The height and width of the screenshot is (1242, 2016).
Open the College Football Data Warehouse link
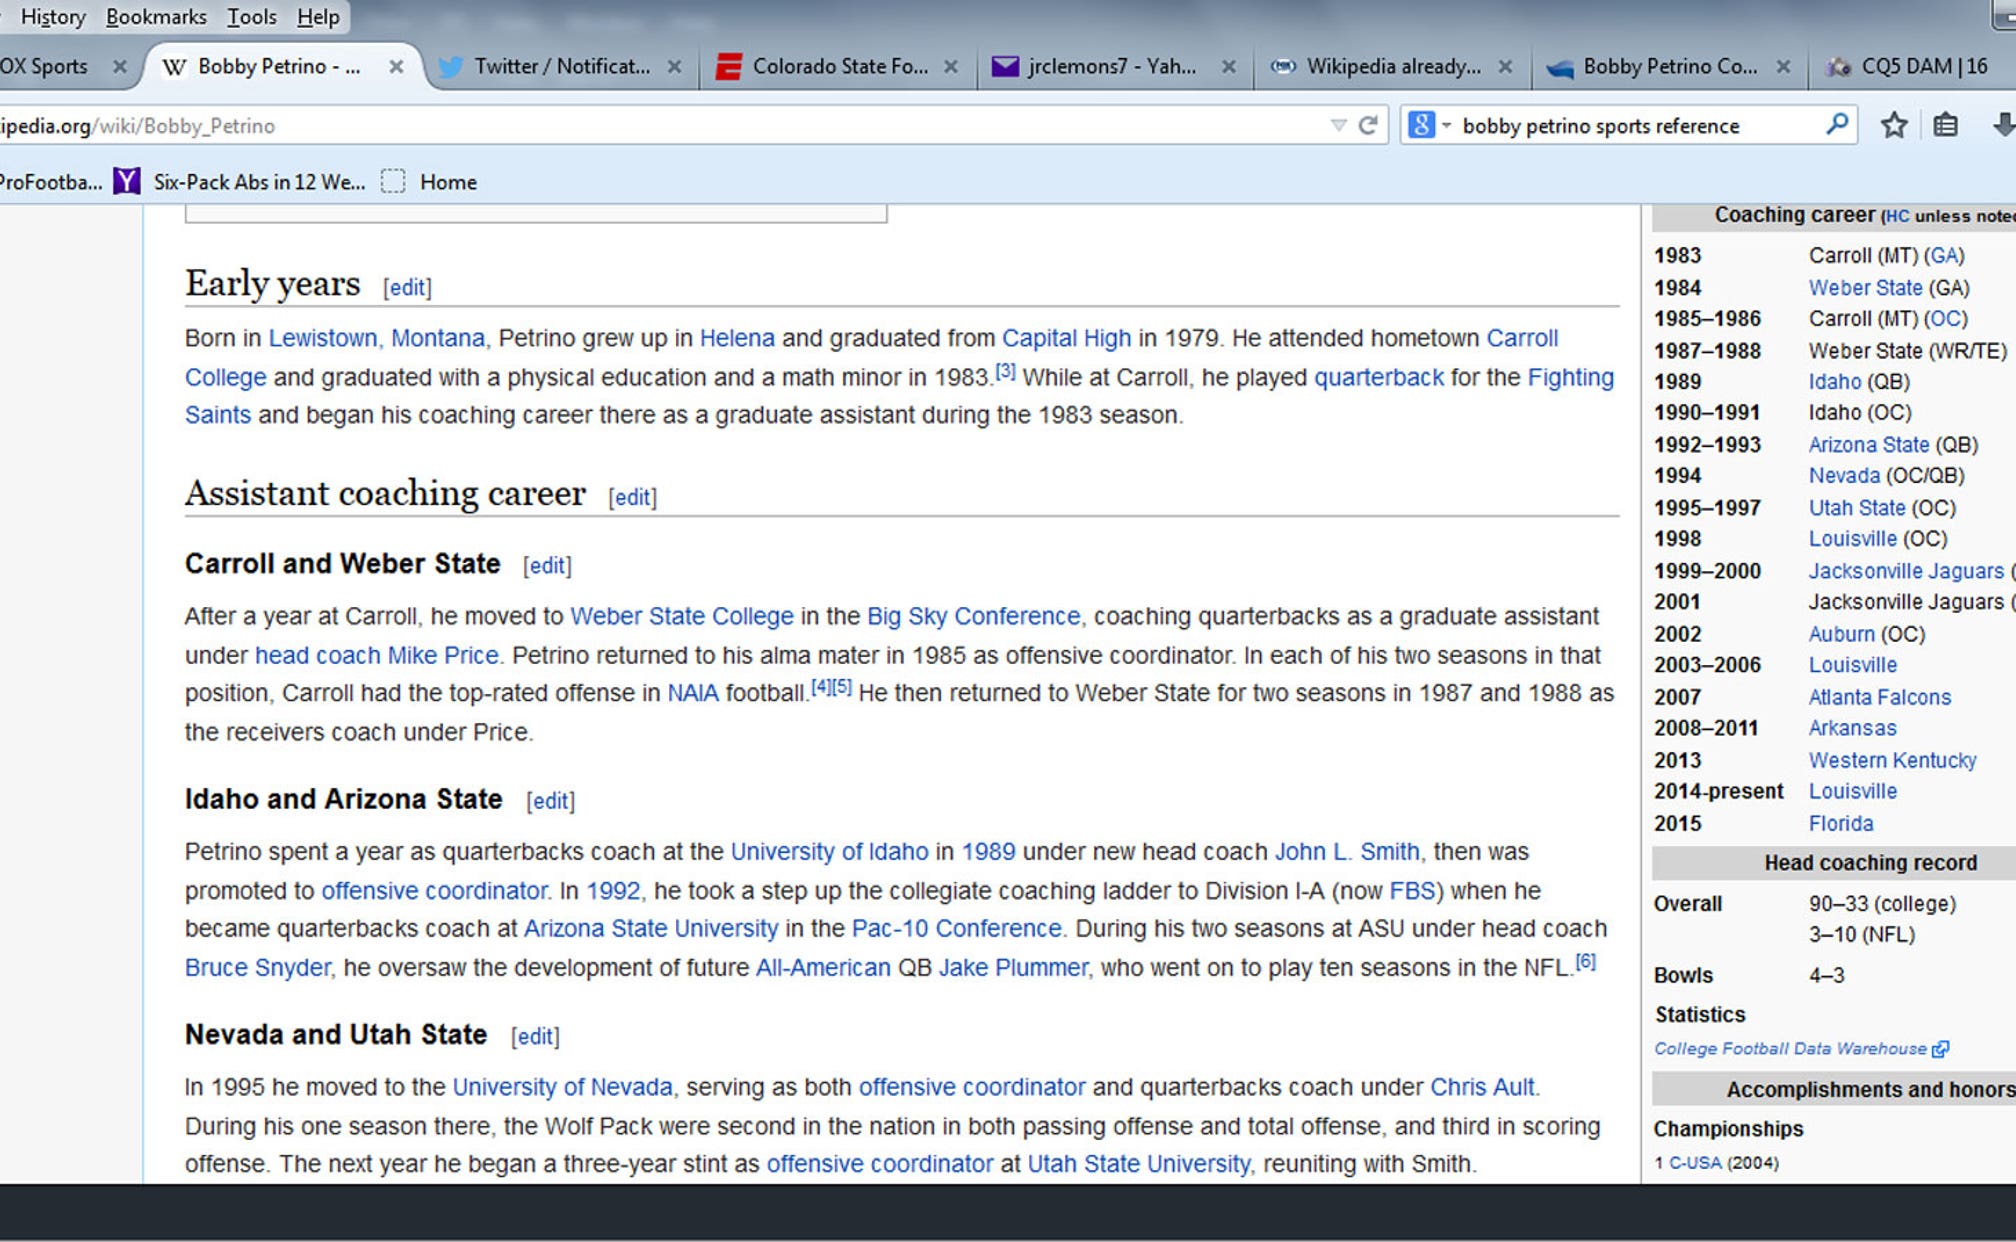pyautogui.click(x=1801, y=1049)
